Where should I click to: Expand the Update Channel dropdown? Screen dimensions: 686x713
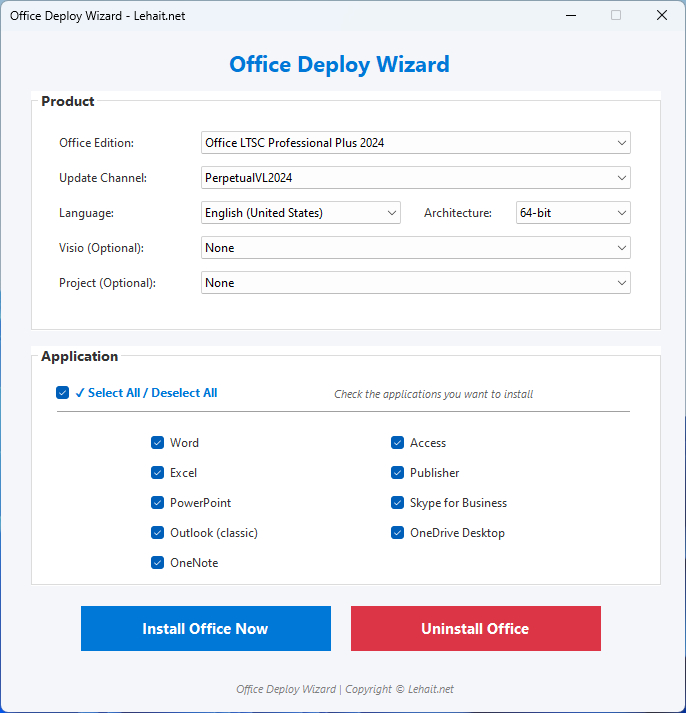[x=416, y=178]
